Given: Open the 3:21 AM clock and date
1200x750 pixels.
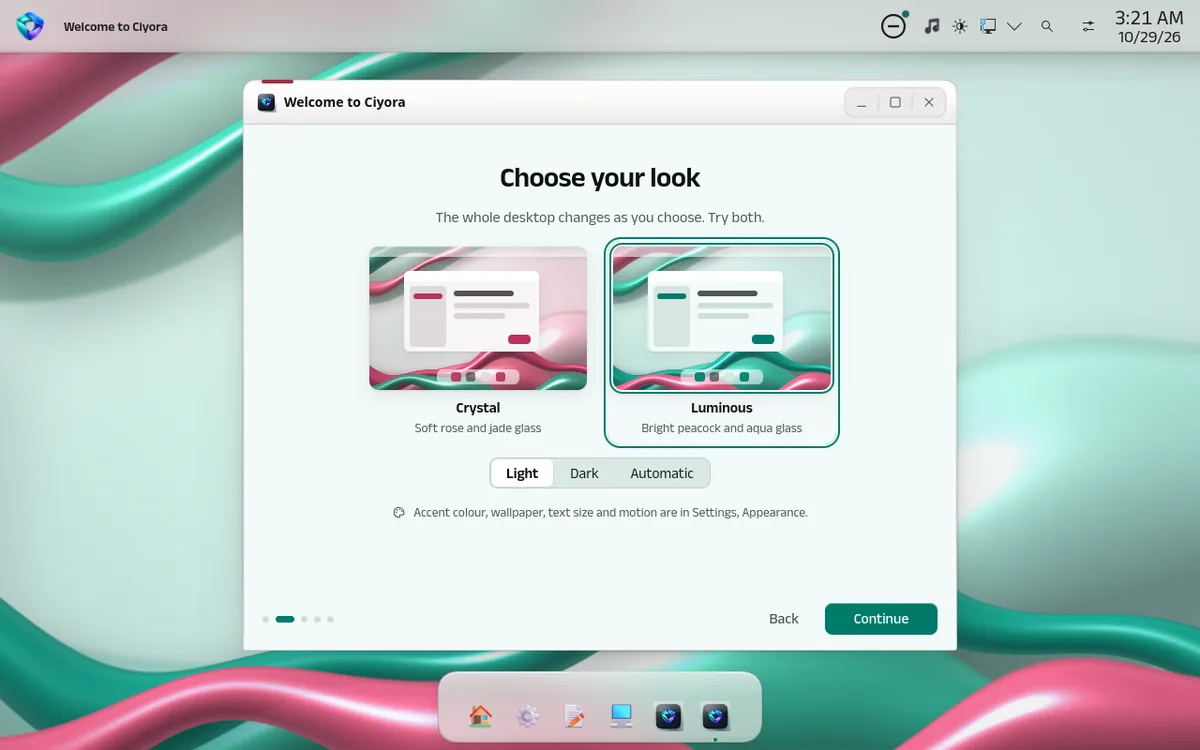Looking at the screenshot, I should click(x=1149, y=27).
